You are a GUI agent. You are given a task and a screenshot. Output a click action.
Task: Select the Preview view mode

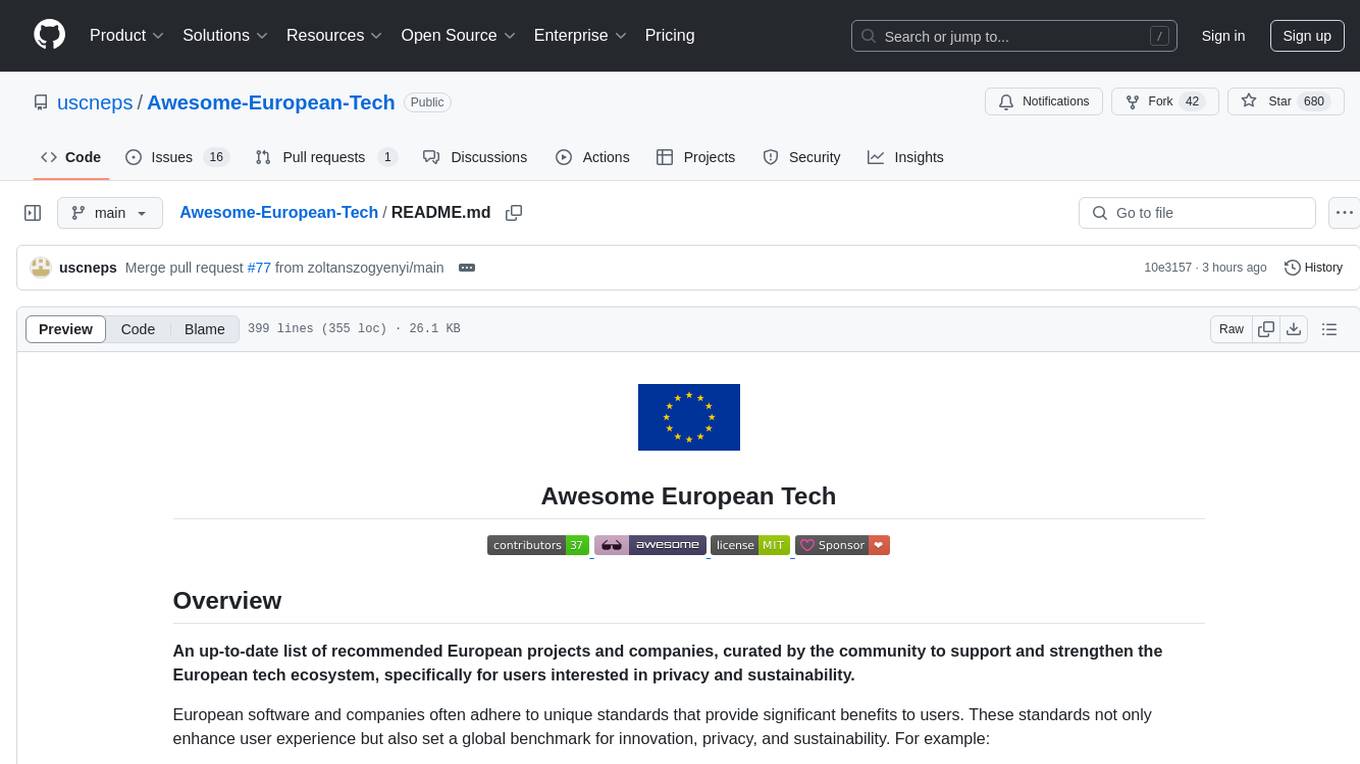(x=66, y=329)
